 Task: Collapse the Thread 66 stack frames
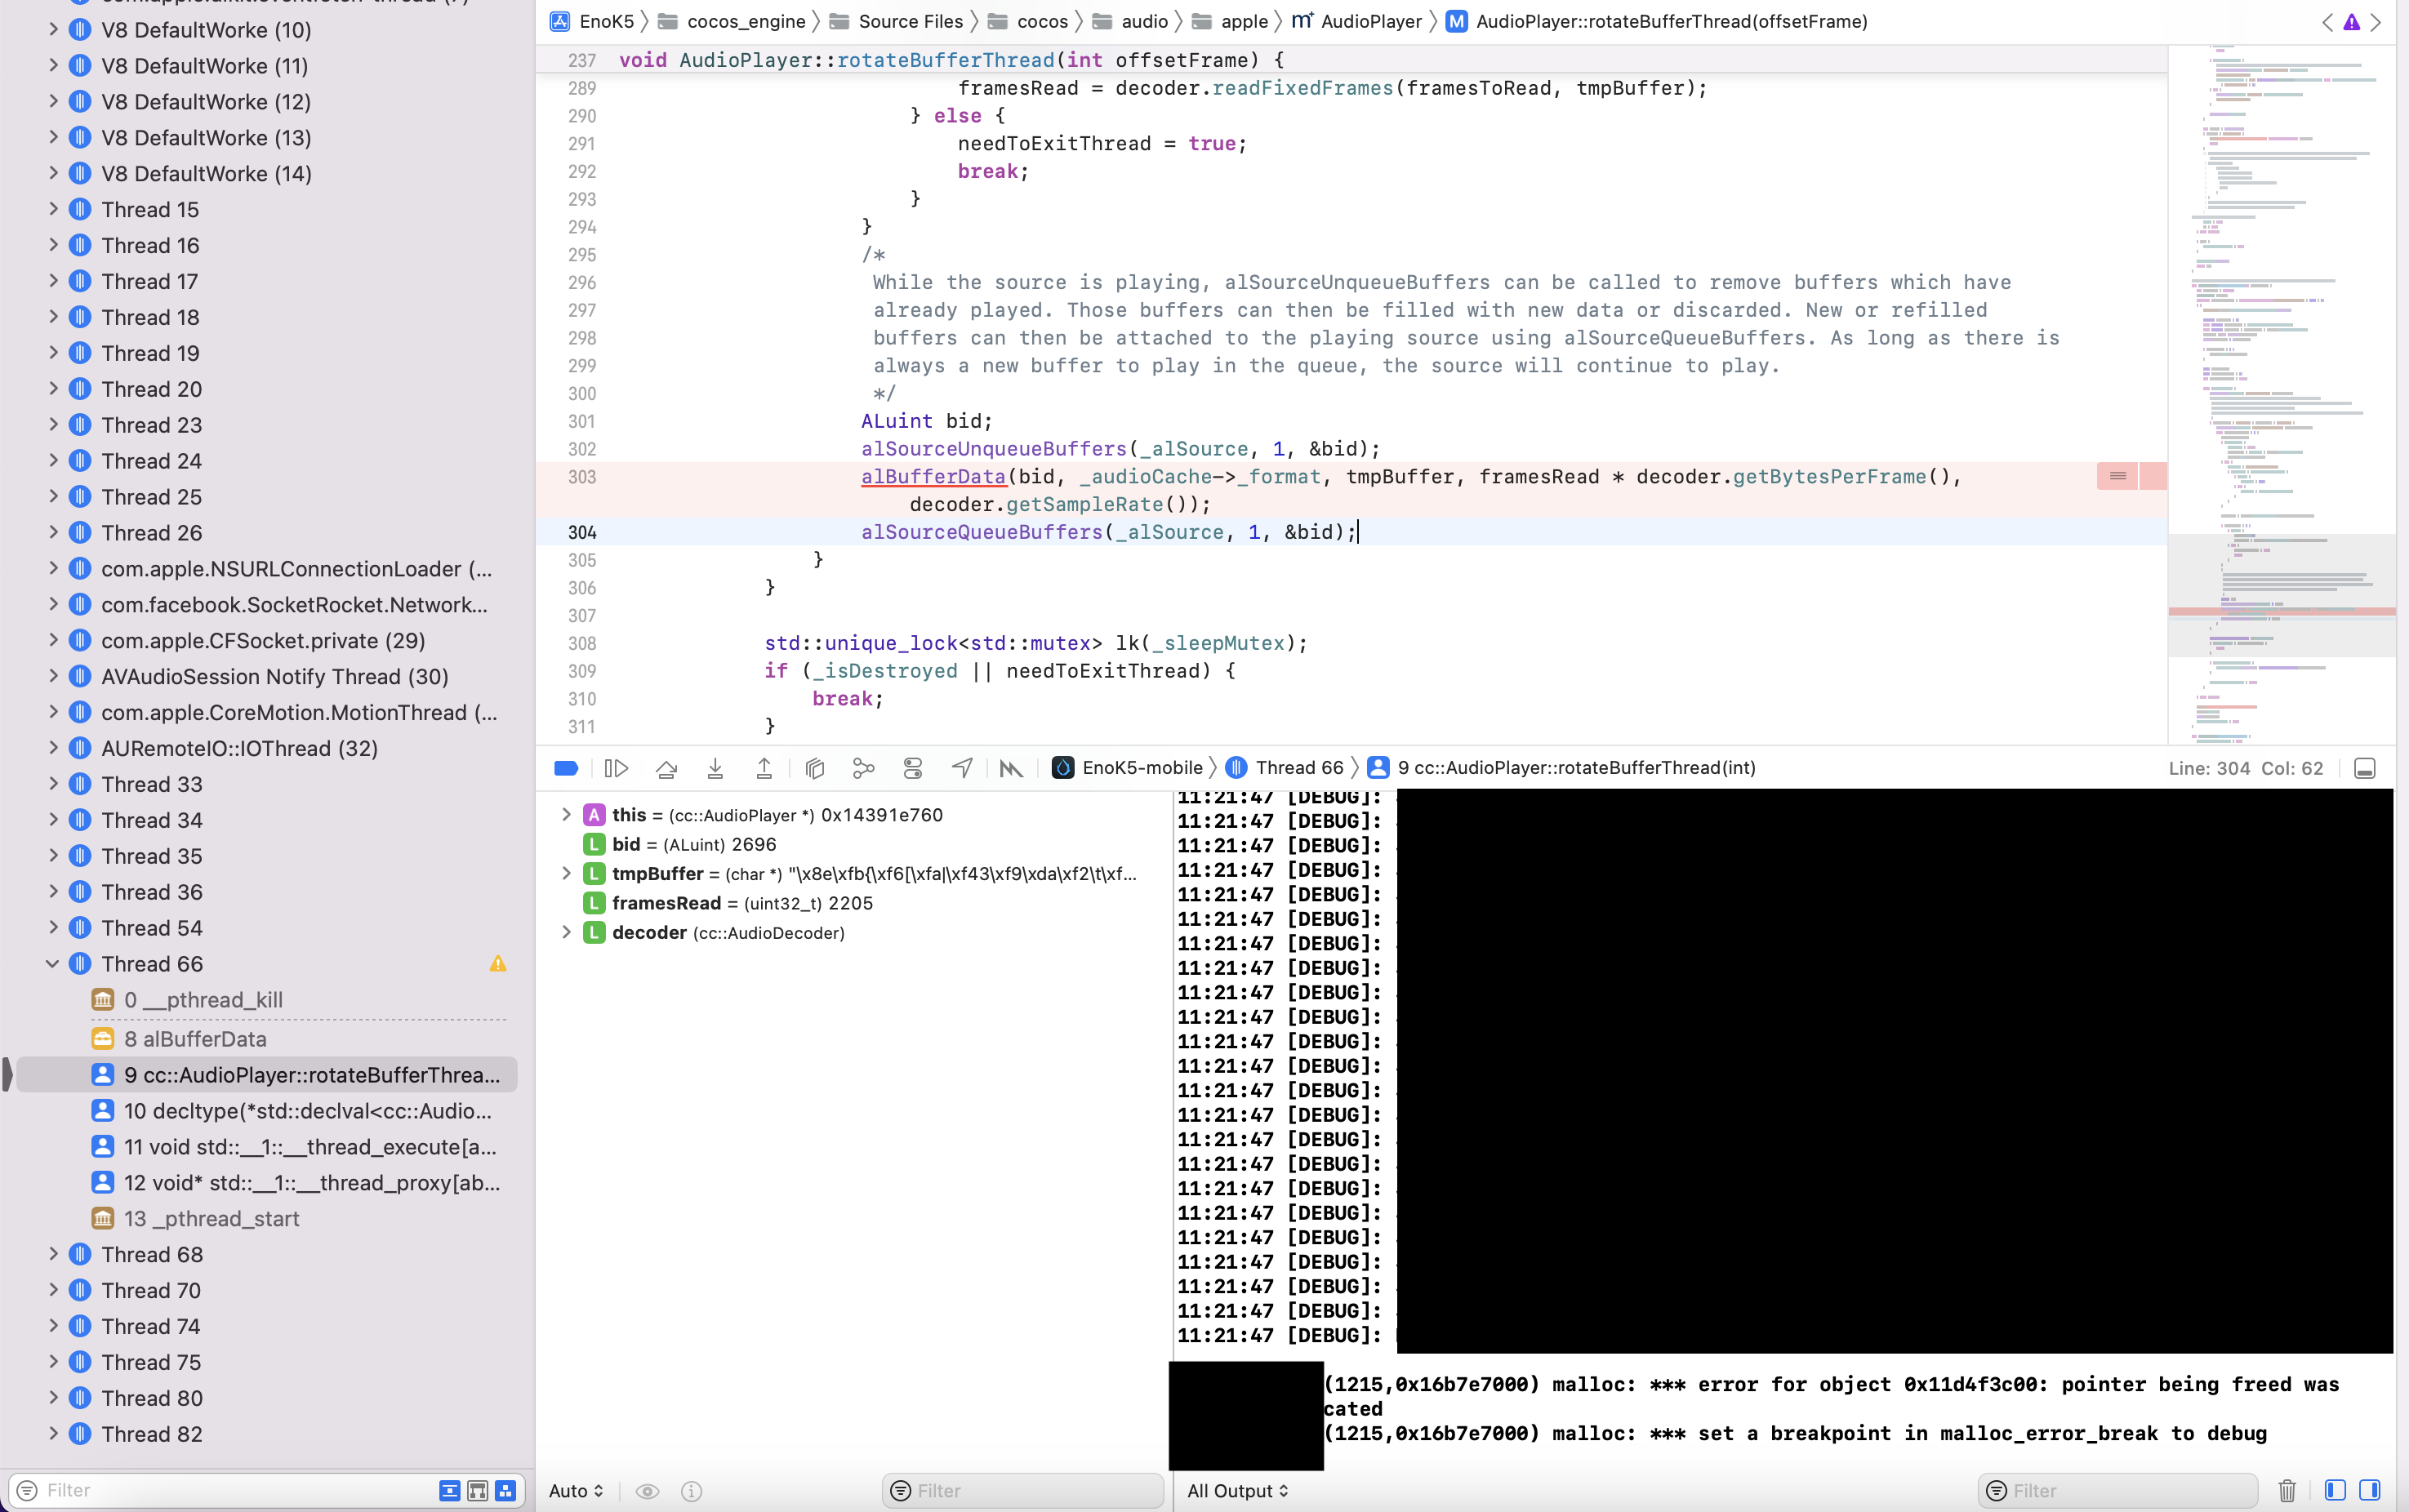[53, 963]
